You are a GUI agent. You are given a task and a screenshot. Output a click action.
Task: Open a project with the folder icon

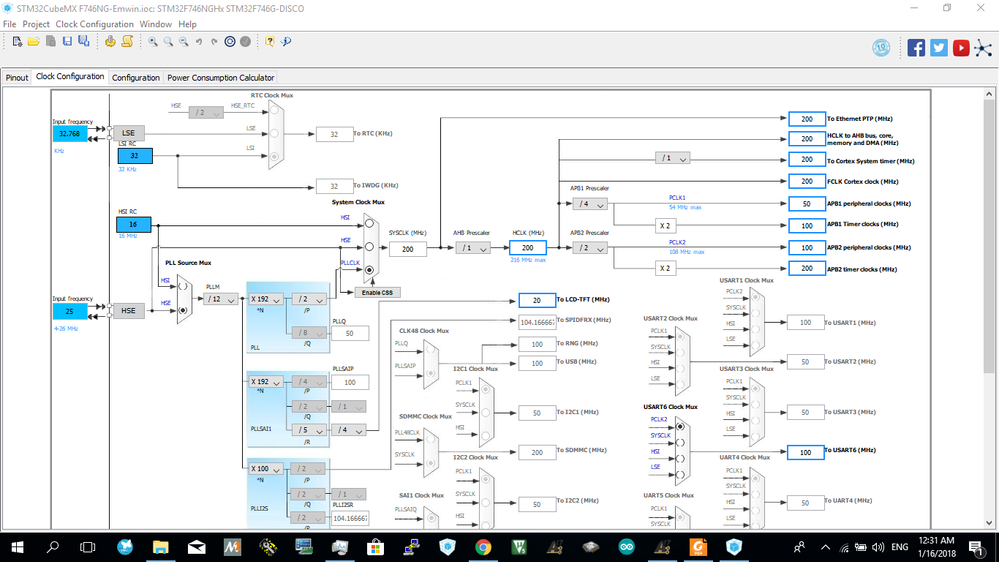34,41
